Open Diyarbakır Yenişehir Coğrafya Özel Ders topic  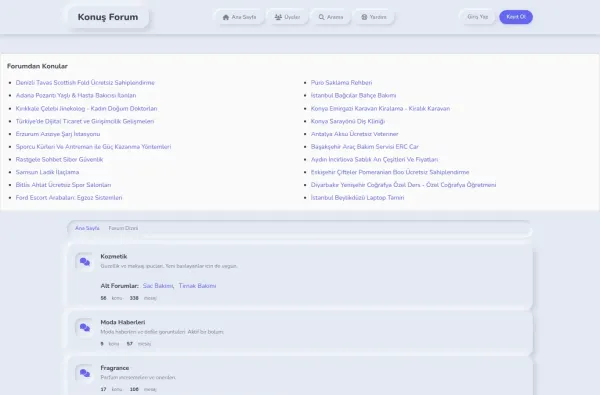point(403,185)
